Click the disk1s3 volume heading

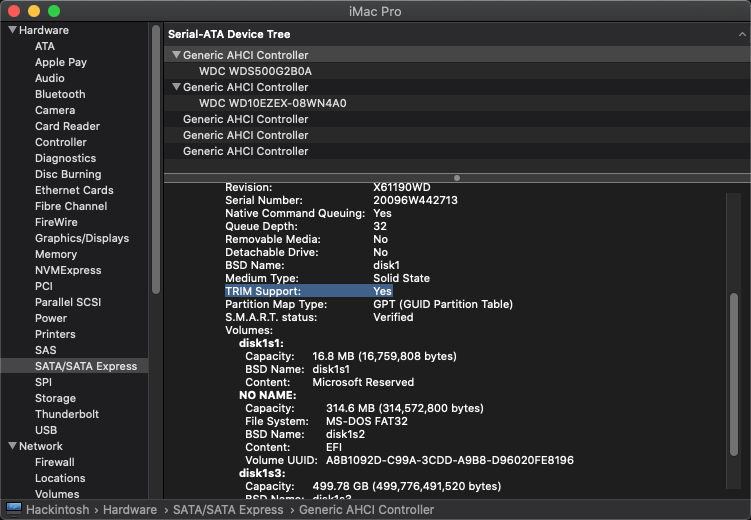click(x=262, y=473)
